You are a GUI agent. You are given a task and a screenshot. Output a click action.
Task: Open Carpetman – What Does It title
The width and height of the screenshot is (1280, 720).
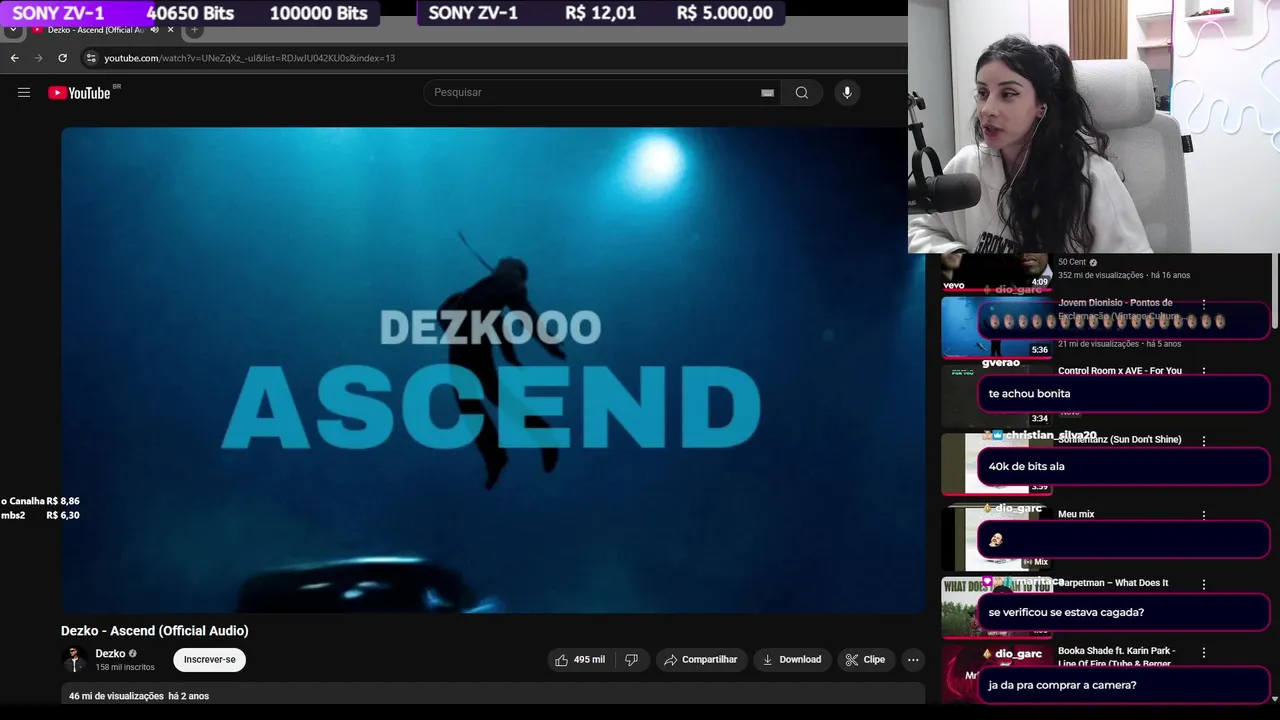pyautogui.click(x=1113, y=583)
